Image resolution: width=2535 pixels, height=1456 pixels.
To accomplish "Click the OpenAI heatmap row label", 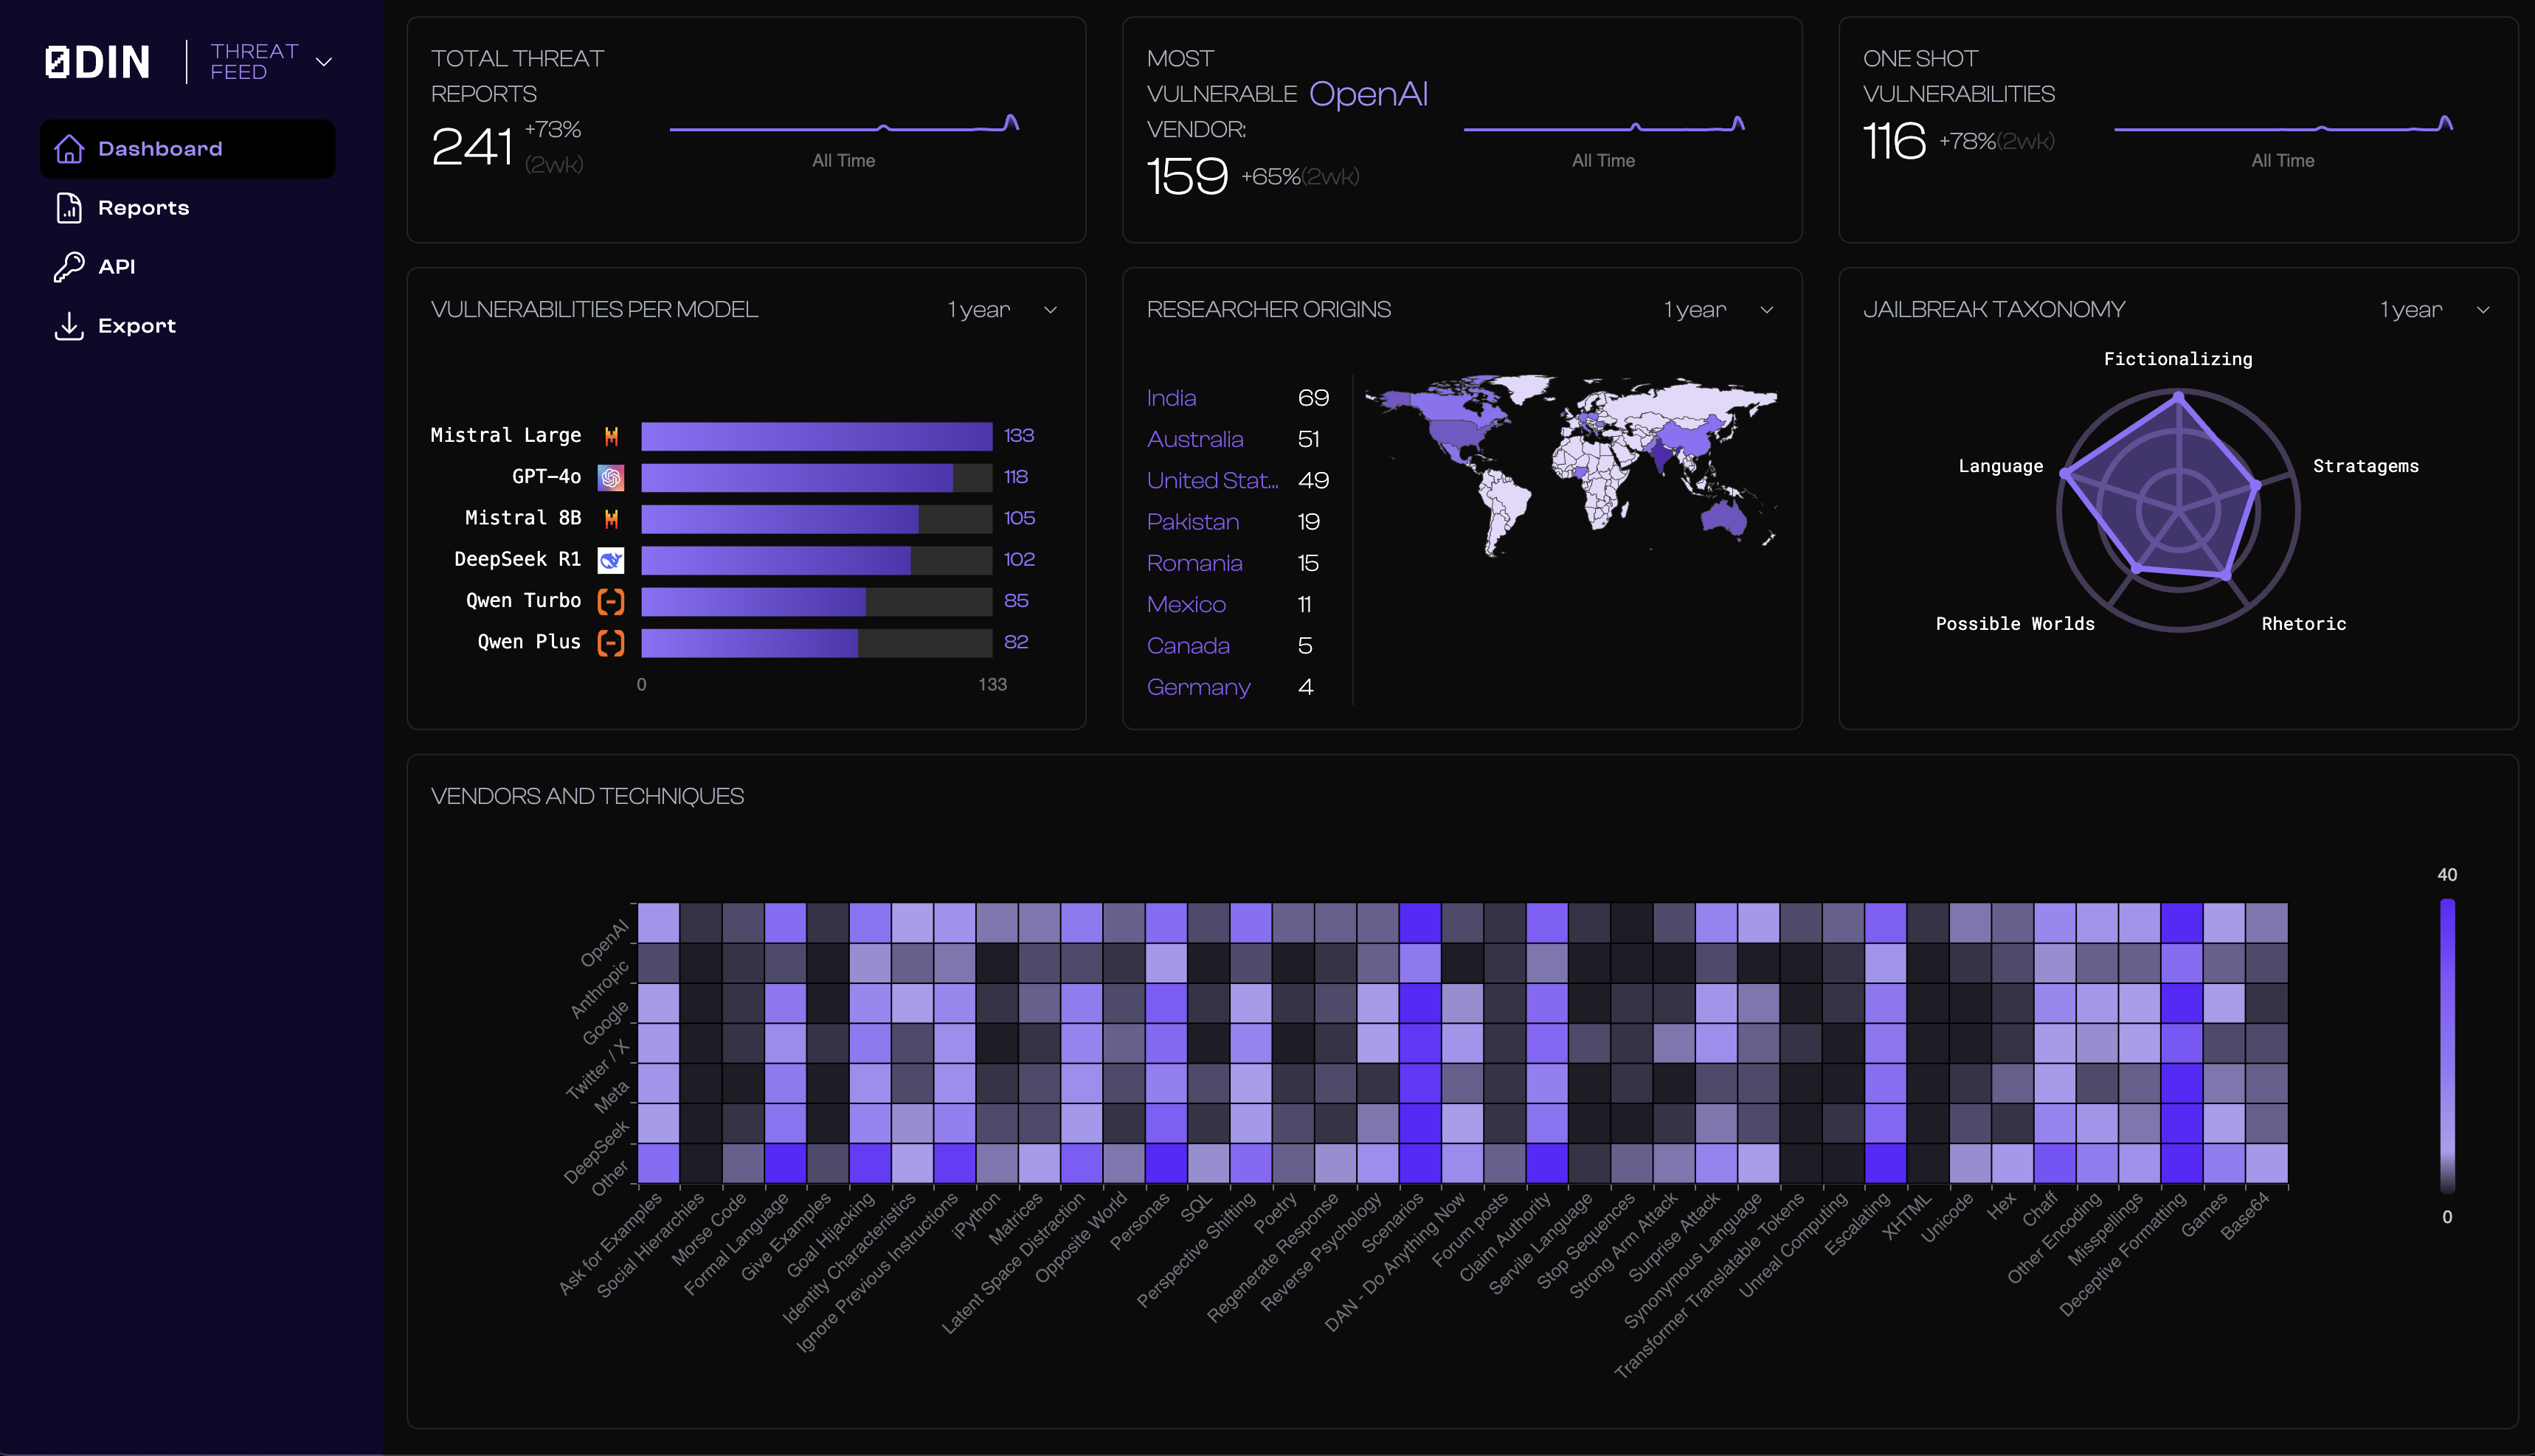I will tap(605, 943).
